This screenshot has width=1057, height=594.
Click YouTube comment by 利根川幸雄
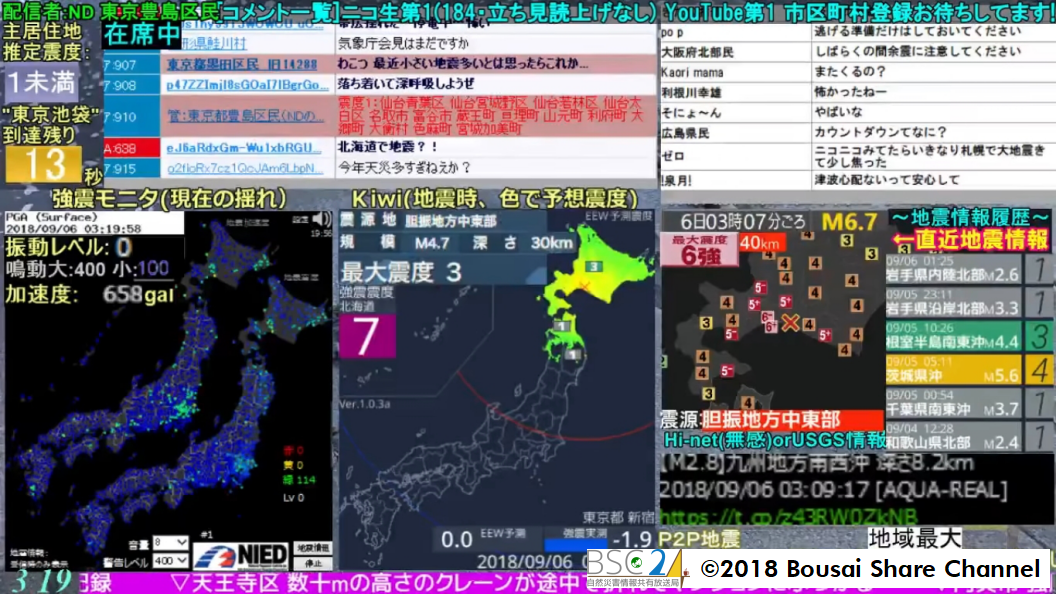tap(857, 92)
